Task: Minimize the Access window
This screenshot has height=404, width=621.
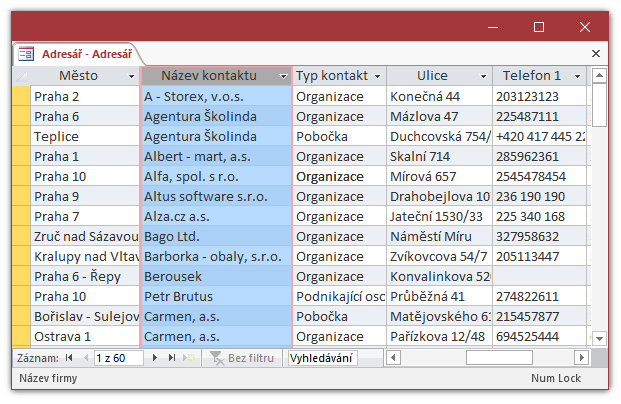Action: (x=493, y=27)
